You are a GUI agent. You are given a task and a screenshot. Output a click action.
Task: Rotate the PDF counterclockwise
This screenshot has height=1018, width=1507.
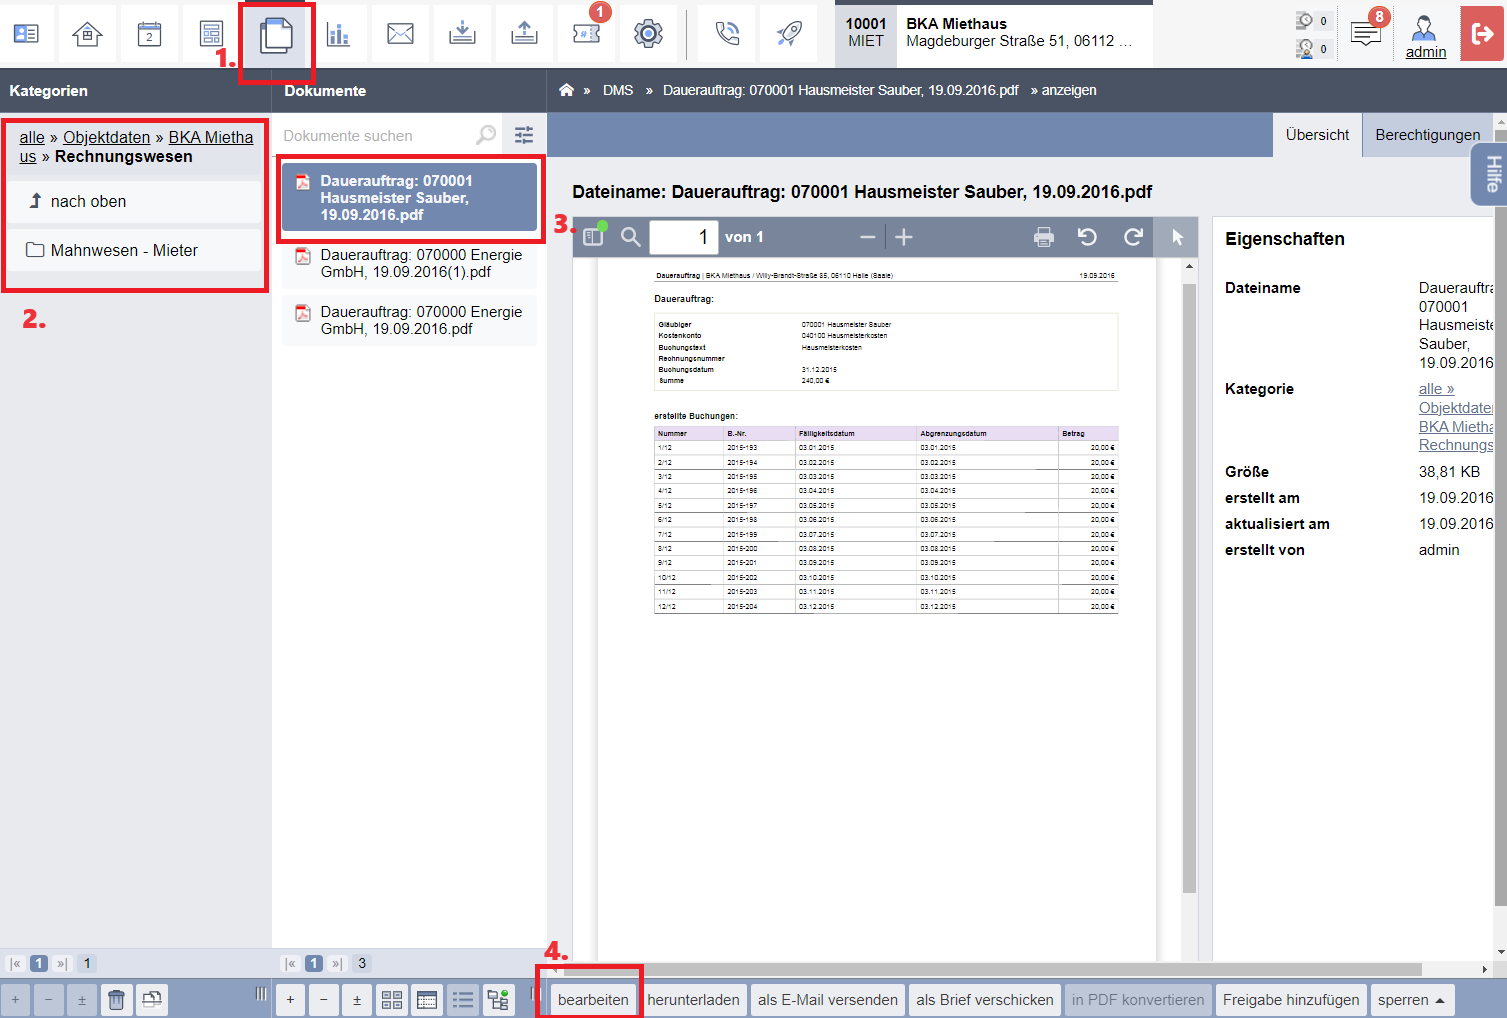pyautogui.click(x=1088, y=237)
